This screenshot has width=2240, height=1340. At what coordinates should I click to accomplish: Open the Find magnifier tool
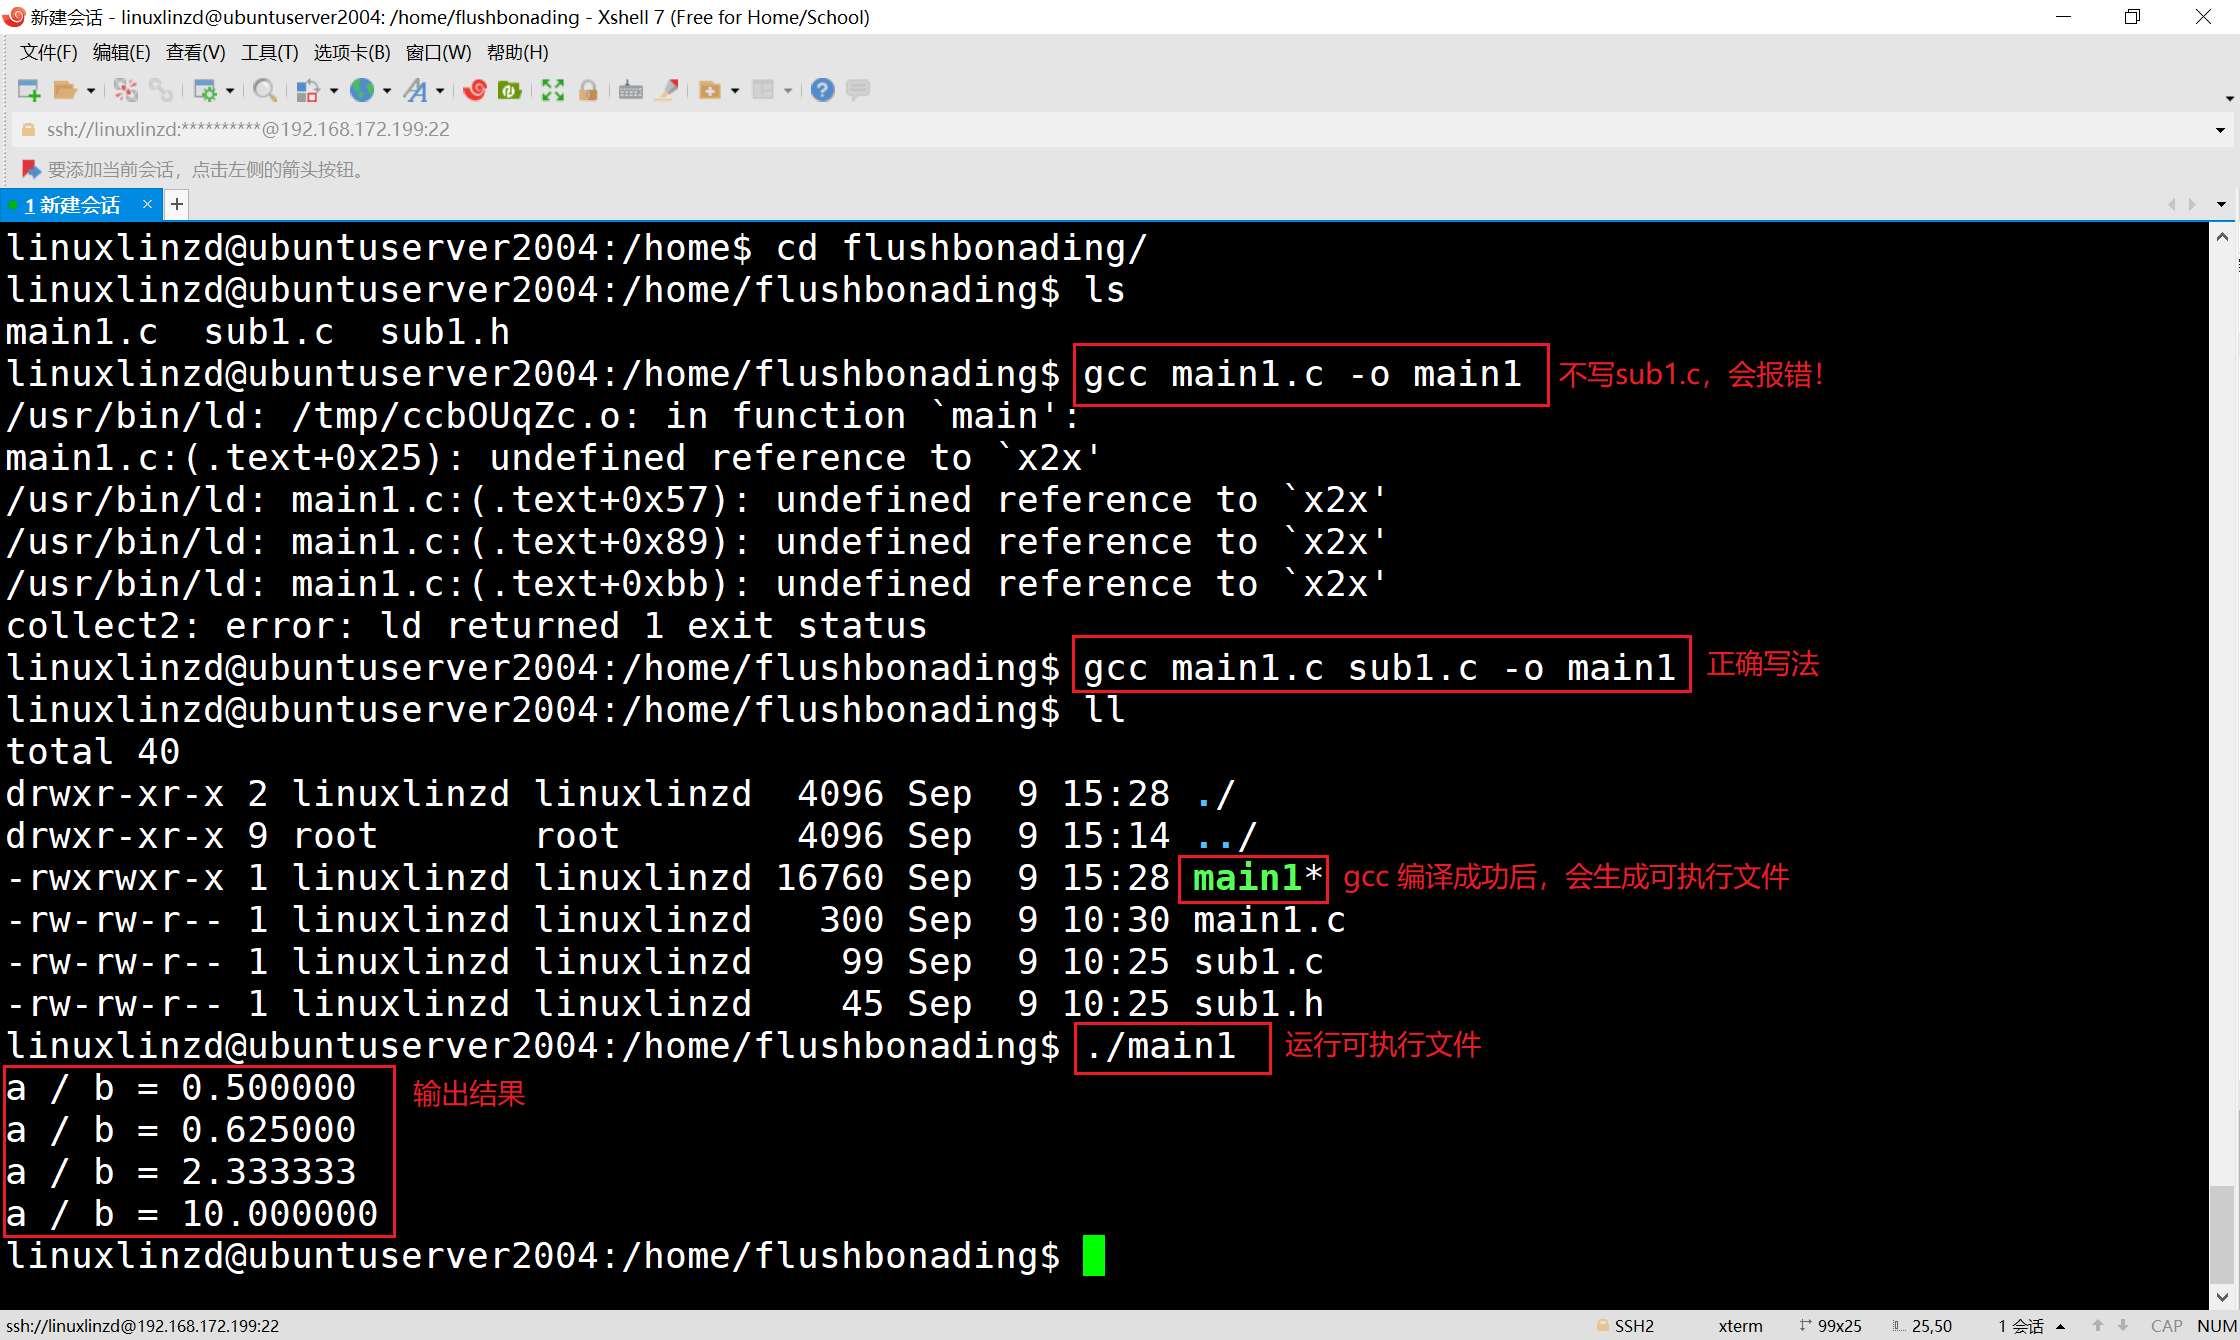click(265, 91)
